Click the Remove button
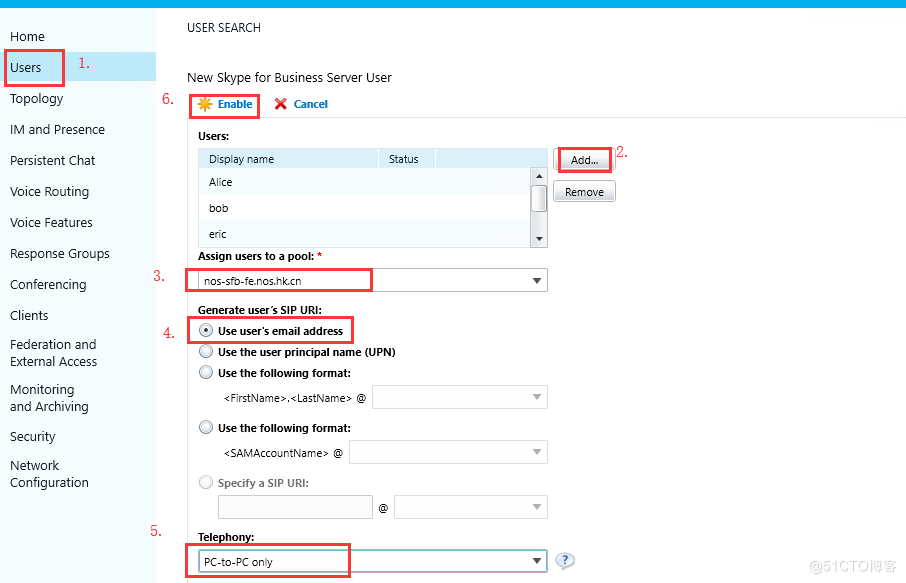 coord(584,192)
